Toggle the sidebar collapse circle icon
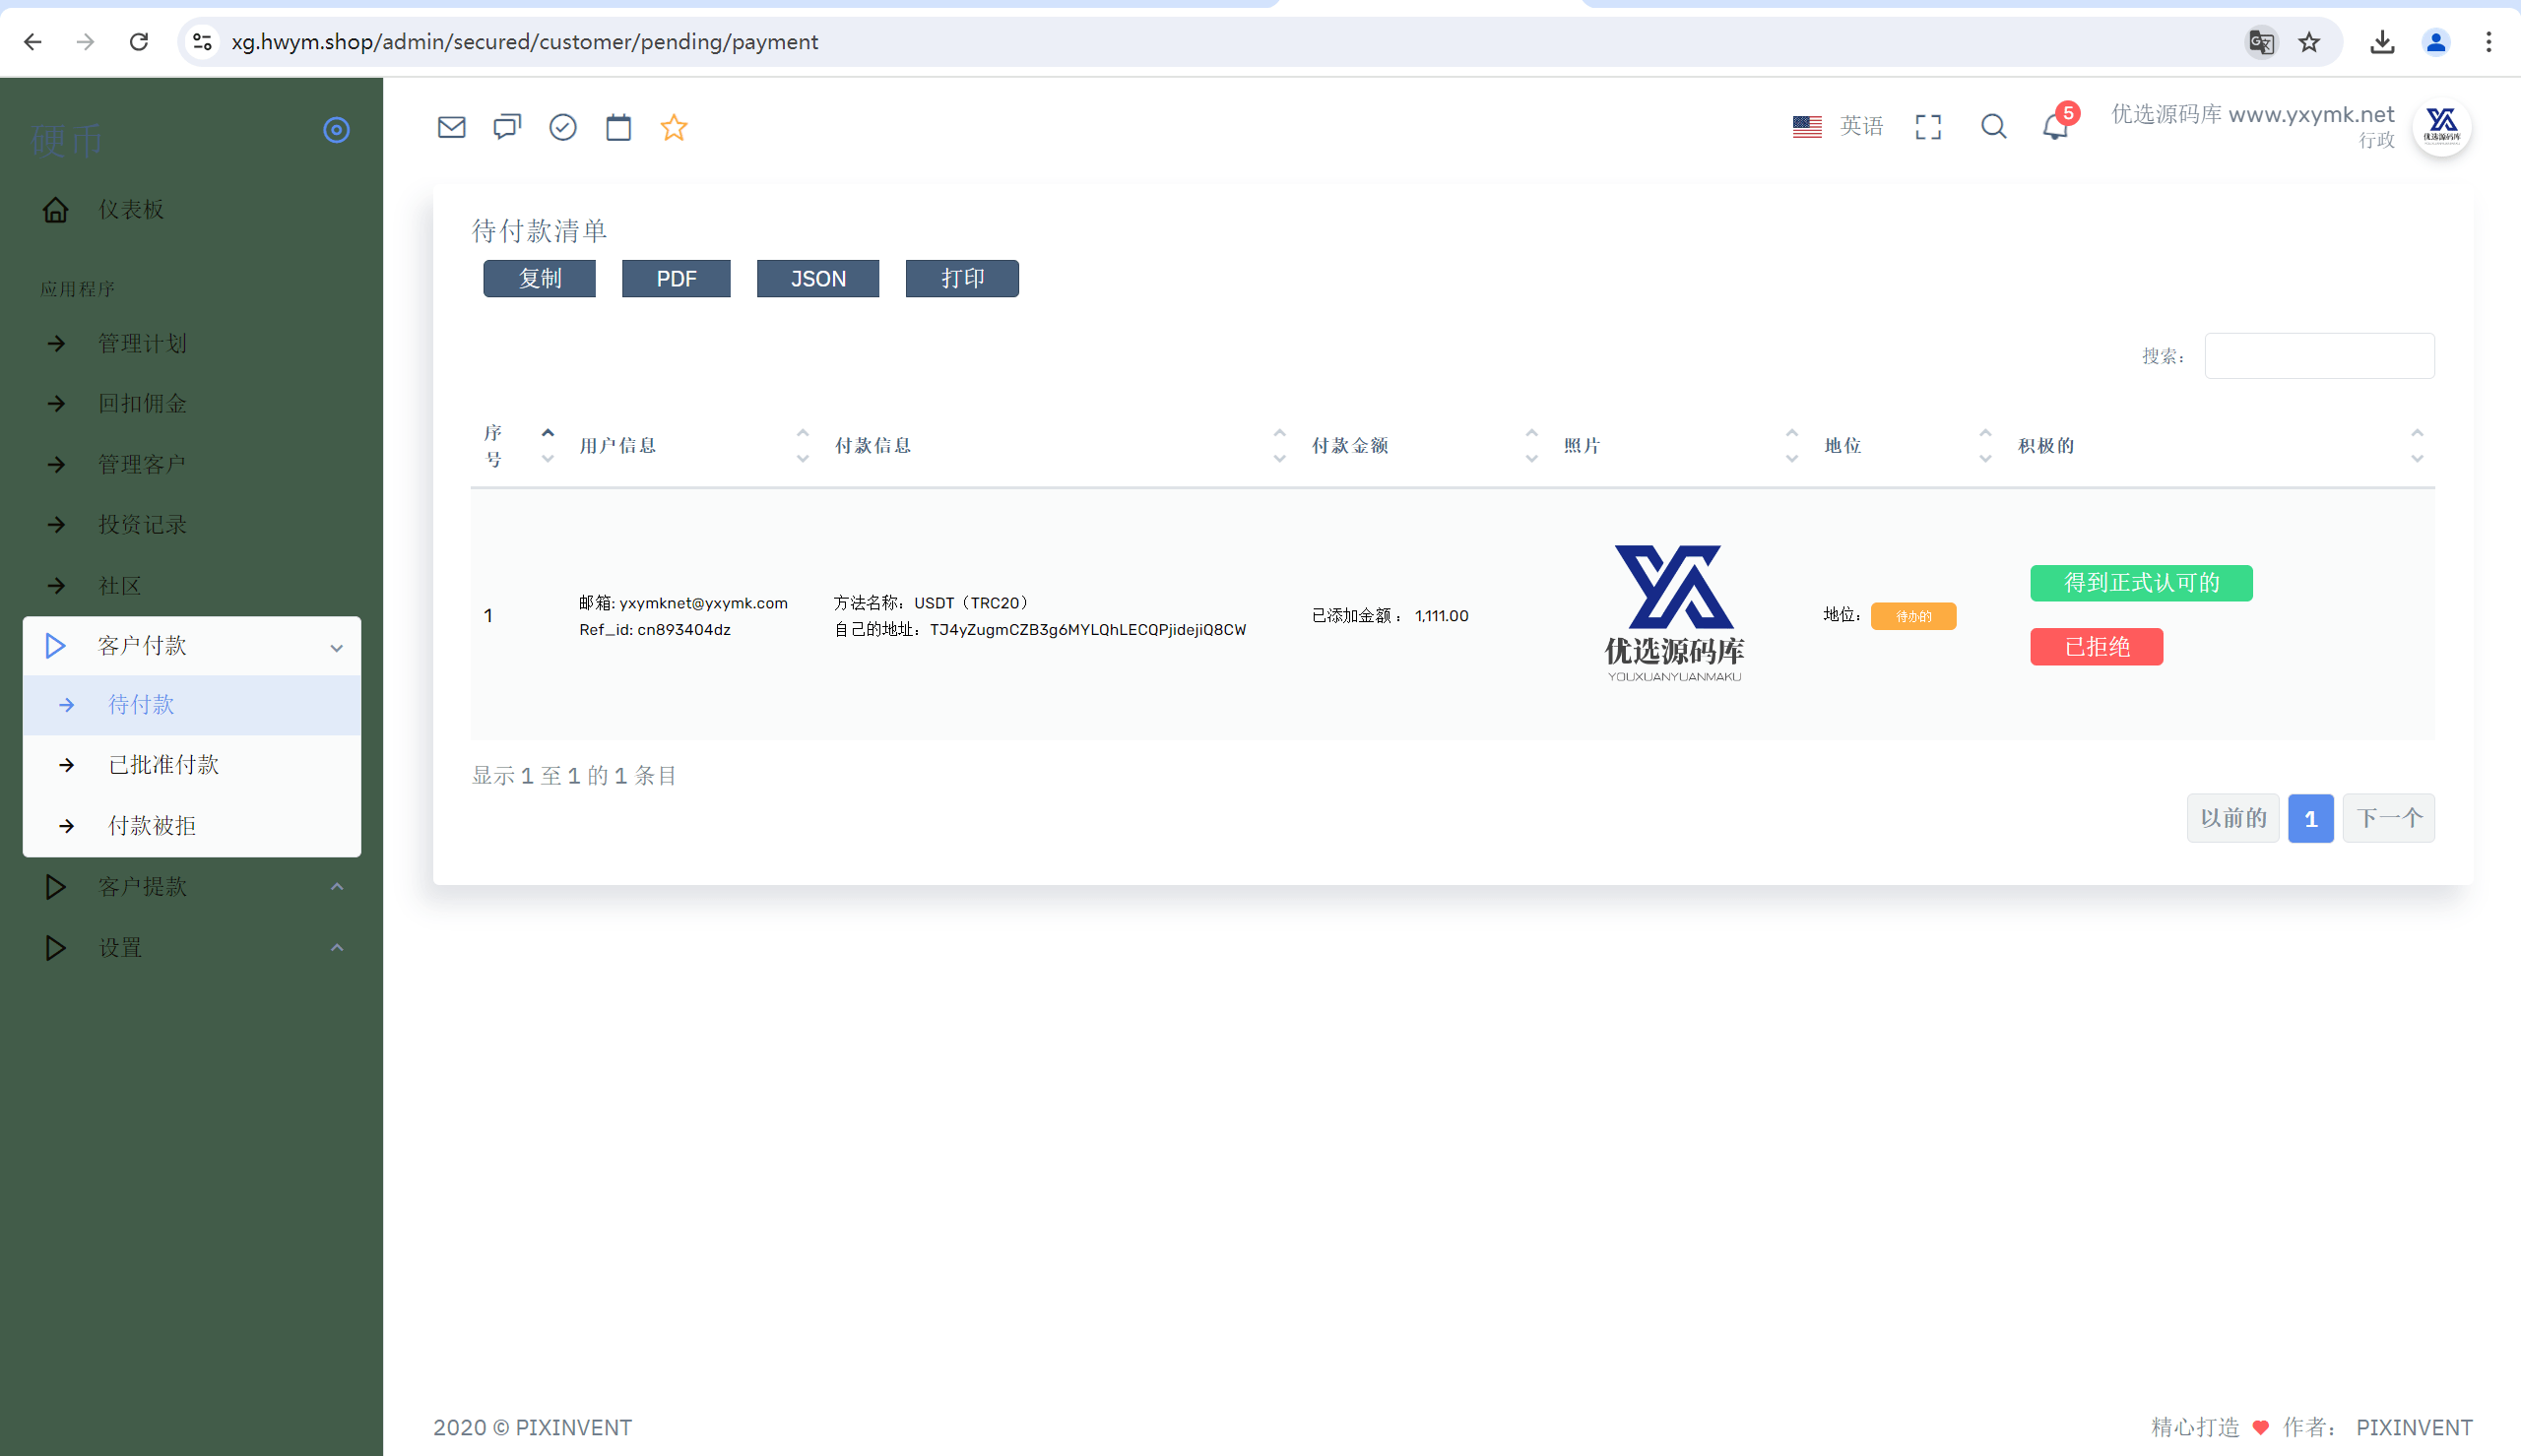The height and width of the screenshot is (1456, 2521). [336, 130]
